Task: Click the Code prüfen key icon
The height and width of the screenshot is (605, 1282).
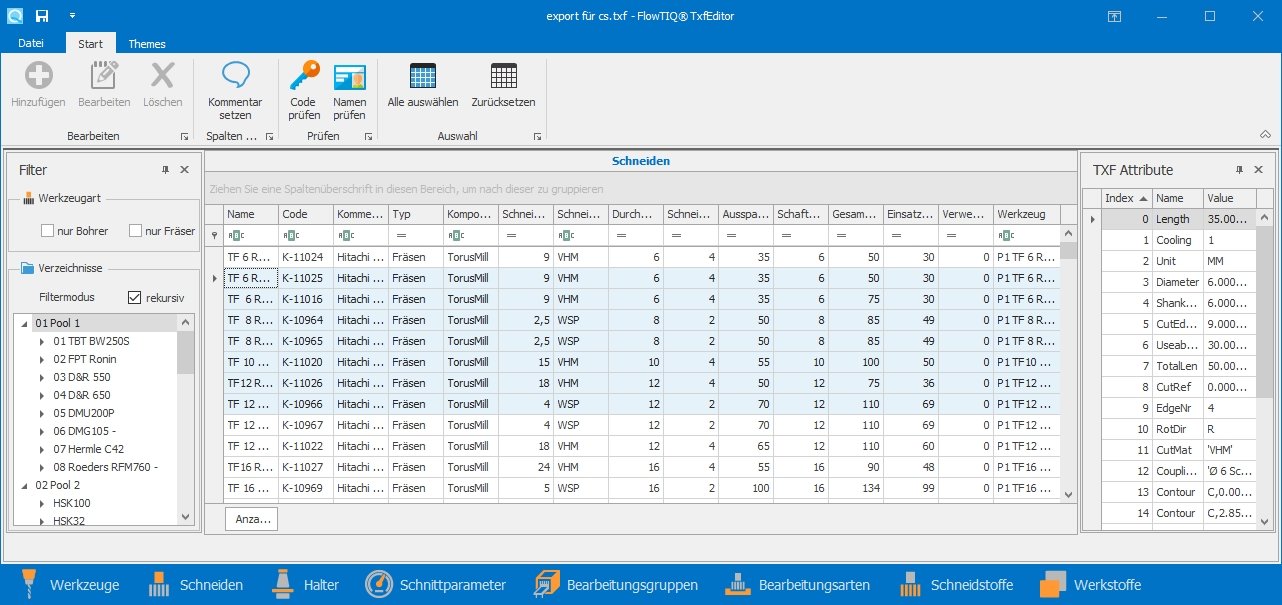Action: pyautogui.click(x=303, y=76)
